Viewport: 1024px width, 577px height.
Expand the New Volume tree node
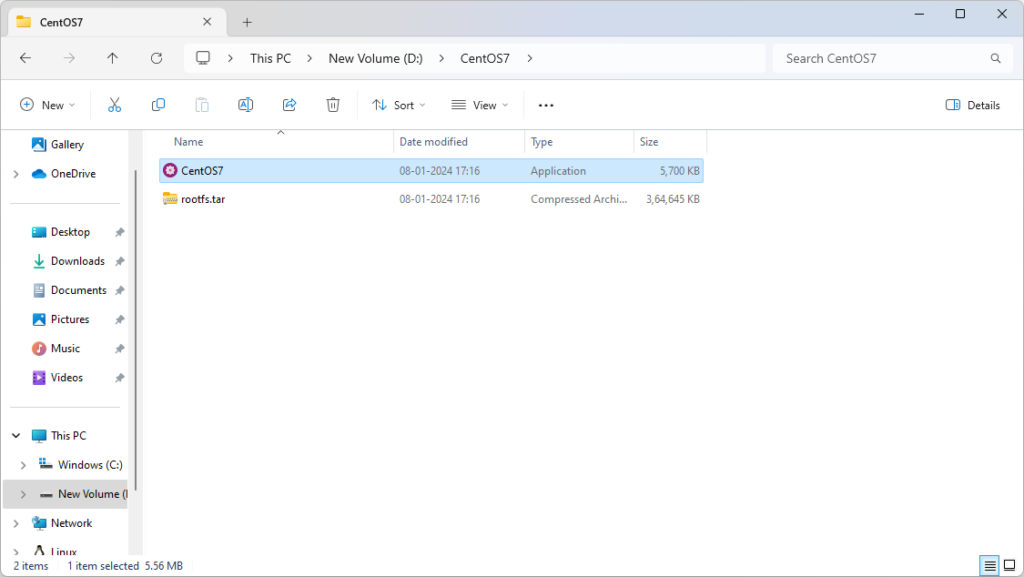(x=23, y=494)
